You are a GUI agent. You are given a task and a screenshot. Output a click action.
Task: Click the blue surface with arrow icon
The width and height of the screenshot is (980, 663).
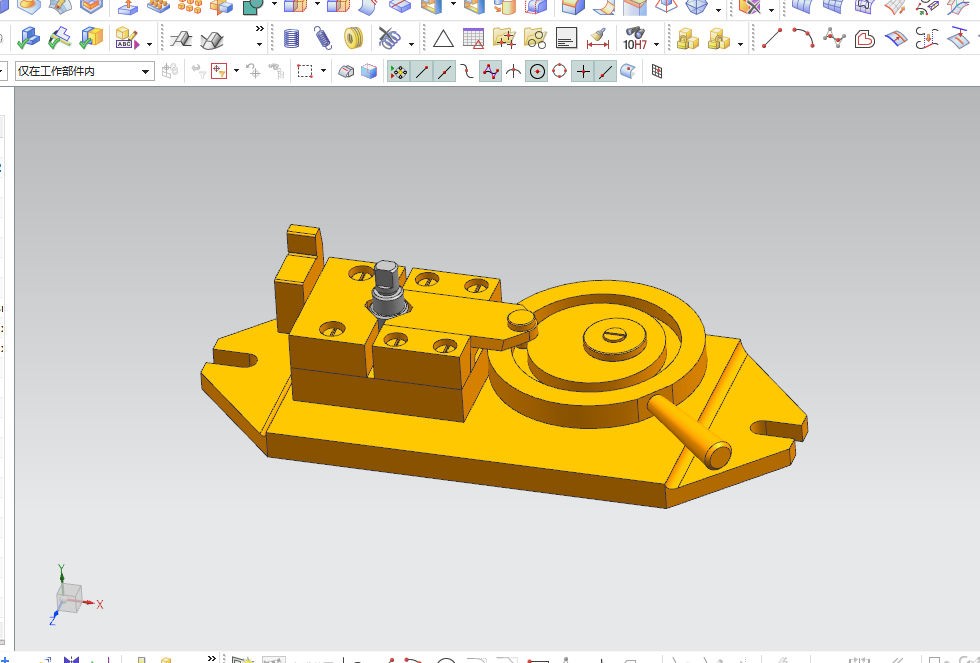pyautogui.click(x=896, y=39)
